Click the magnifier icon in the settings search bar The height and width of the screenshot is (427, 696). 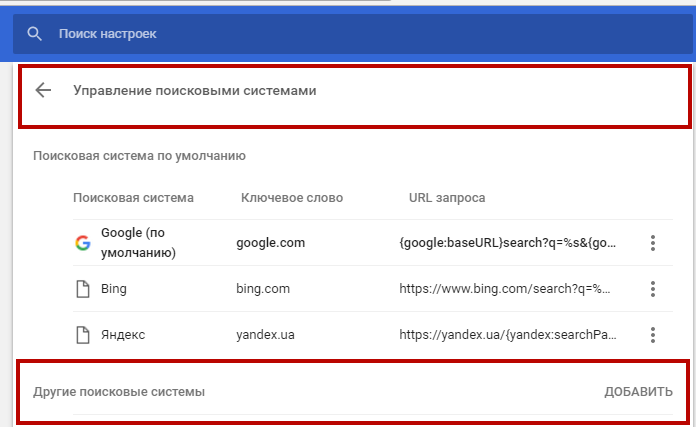34,34
